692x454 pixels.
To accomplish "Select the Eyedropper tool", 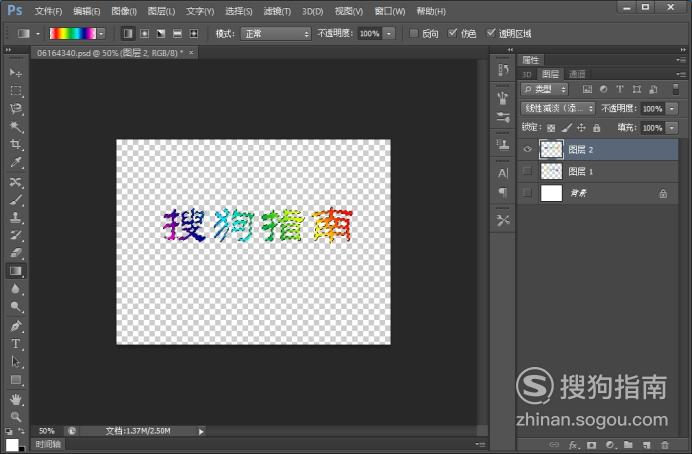I will click(x=16, y=163).
